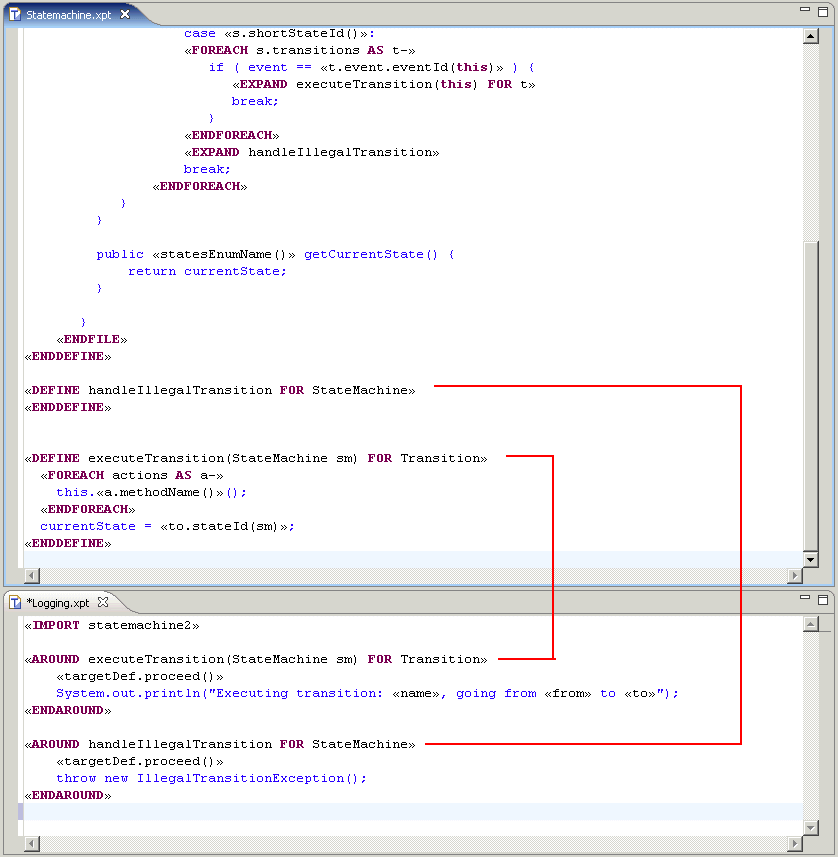Click currentState = «to.stateId(sm)» line
838x857 pixels.
(167, 526)
